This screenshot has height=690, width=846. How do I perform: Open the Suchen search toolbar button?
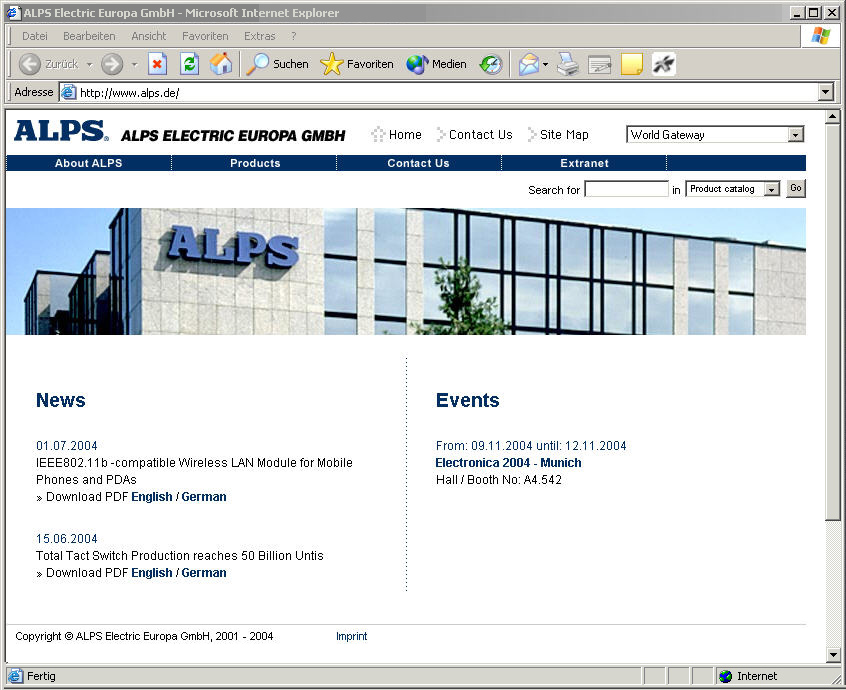pyautogui.click(x=277, y=64)
